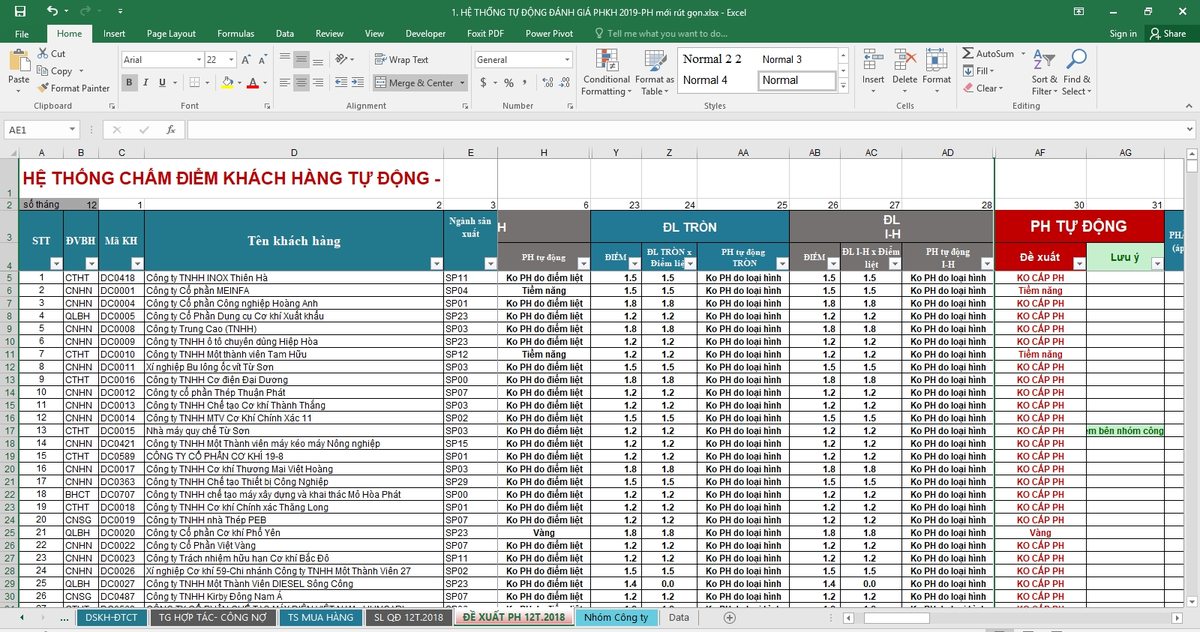Select the Normal 2 2 cell style
The image size is (1200, 632).
tap(712, 59)
